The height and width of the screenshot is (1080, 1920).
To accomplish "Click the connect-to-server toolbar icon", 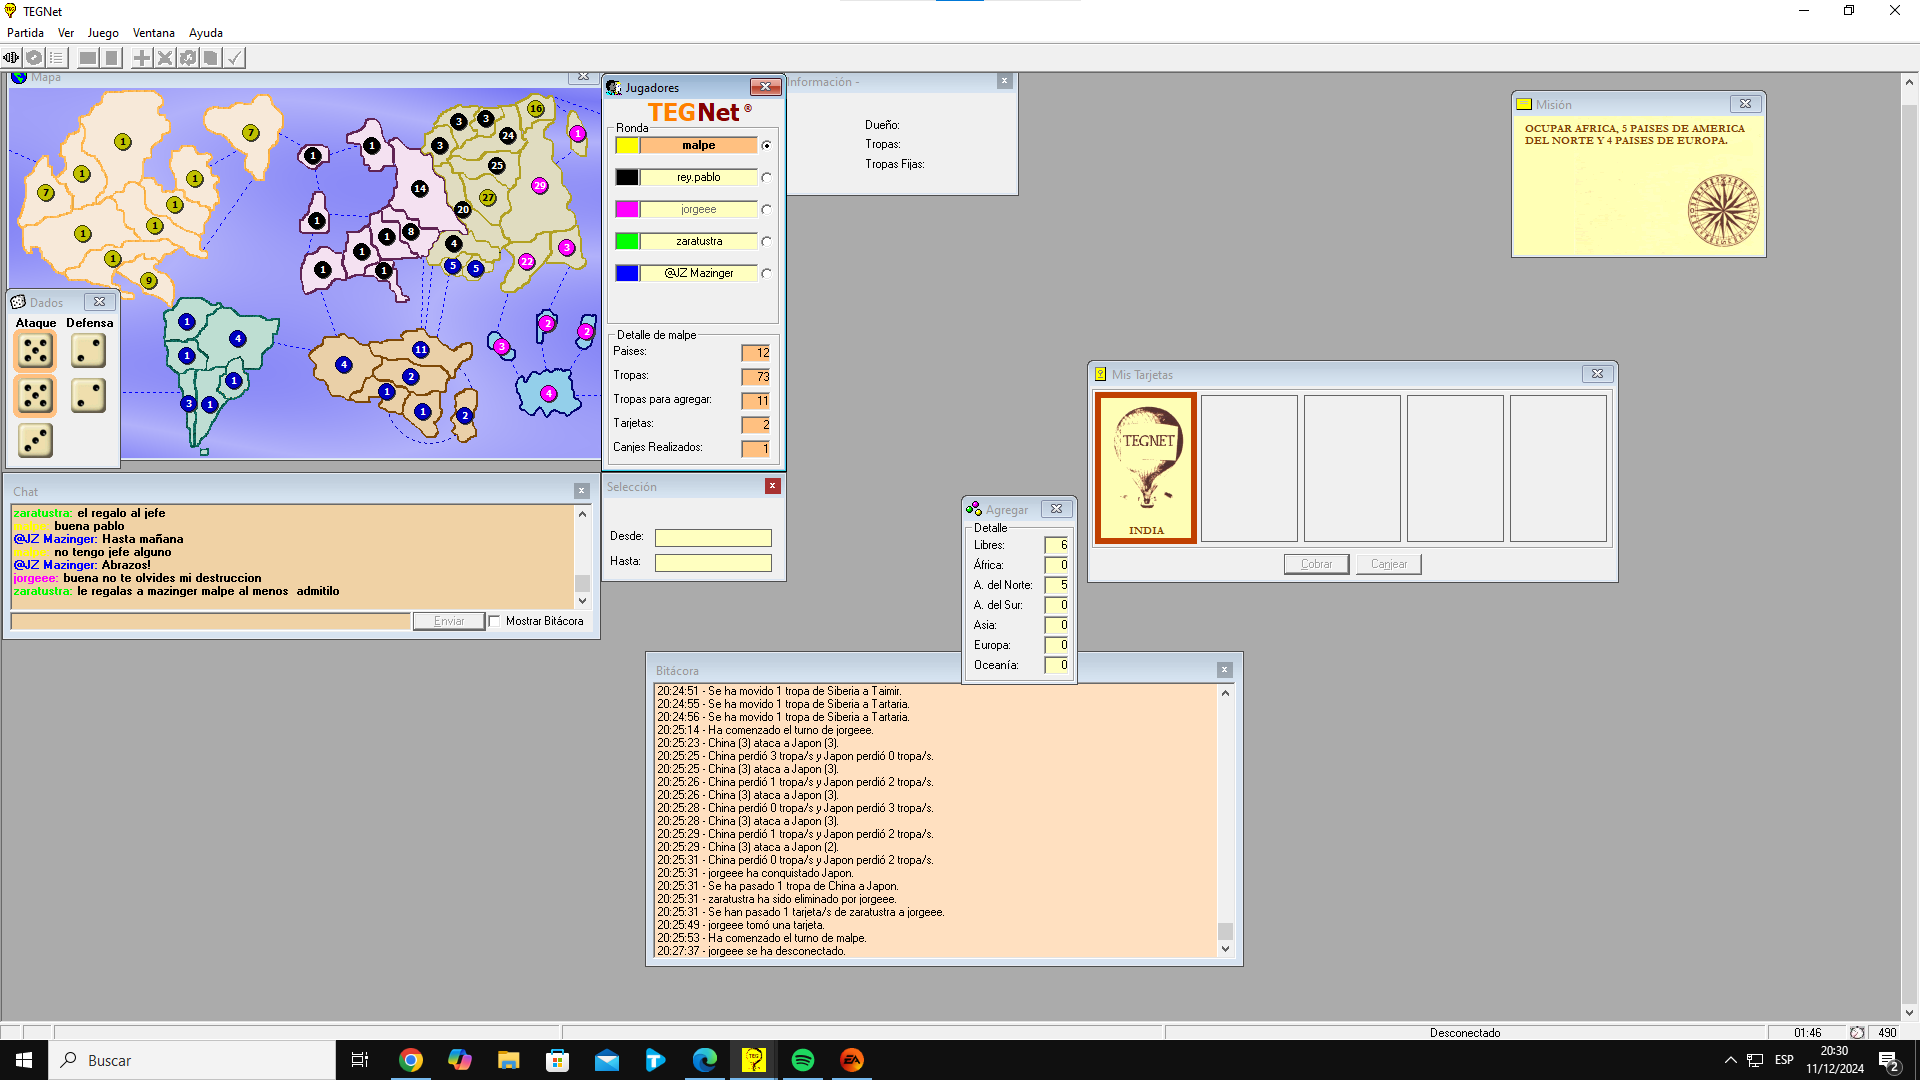I will click(x=11, y=58).
